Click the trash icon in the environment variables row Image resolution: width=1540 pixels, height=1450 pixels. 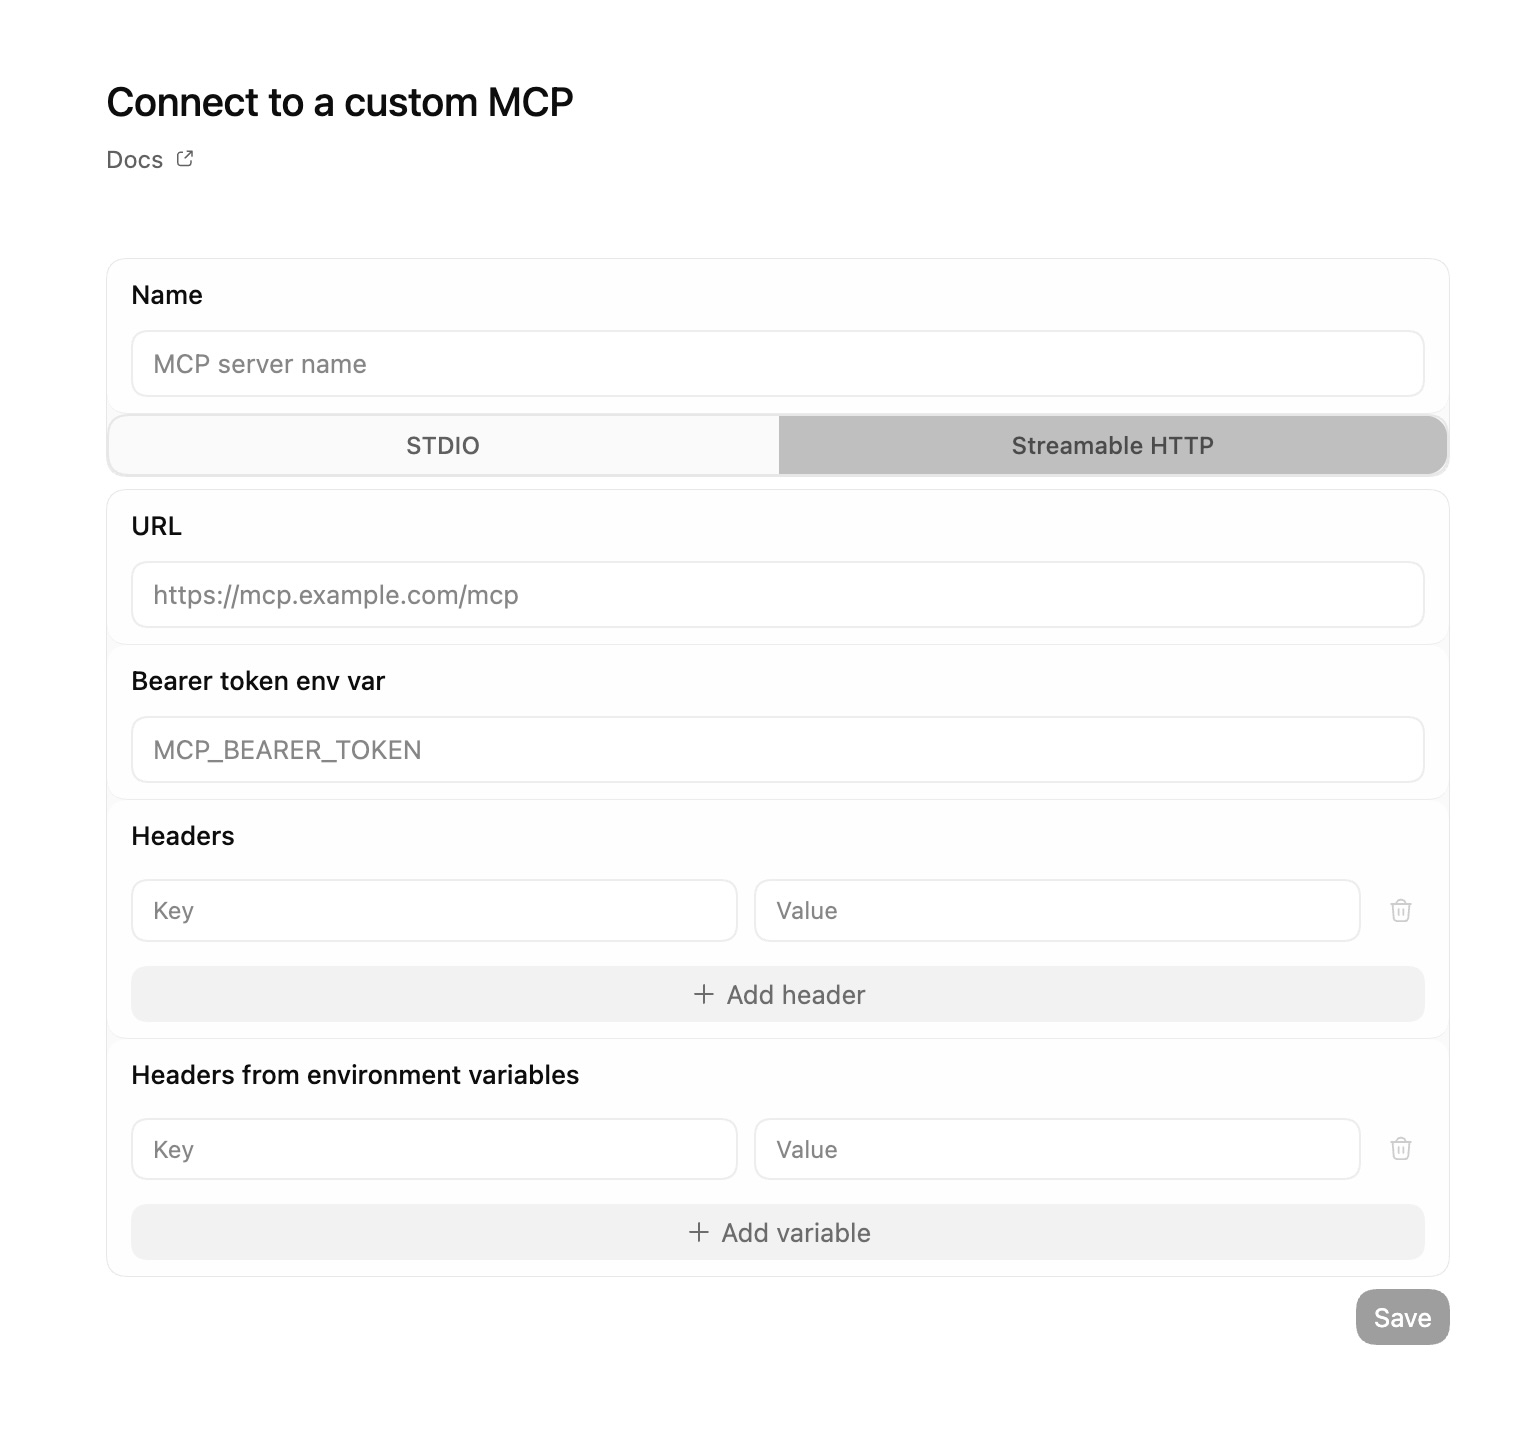[x=1400, y=1148]
